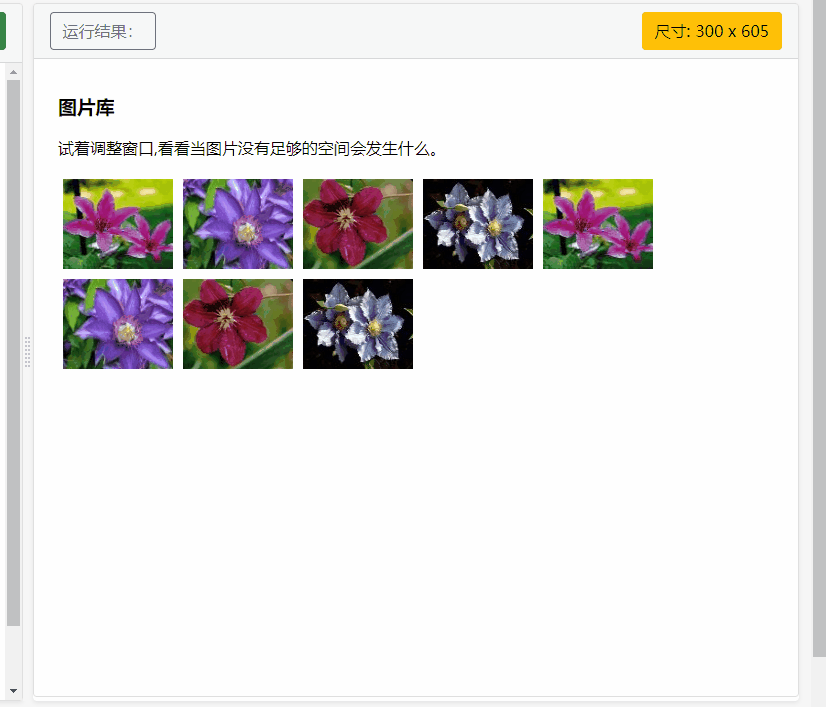The width and height of the screenshot is (826, 707).
Task: Click the down arrow of the left scrollbar
Action: [11, 689]
